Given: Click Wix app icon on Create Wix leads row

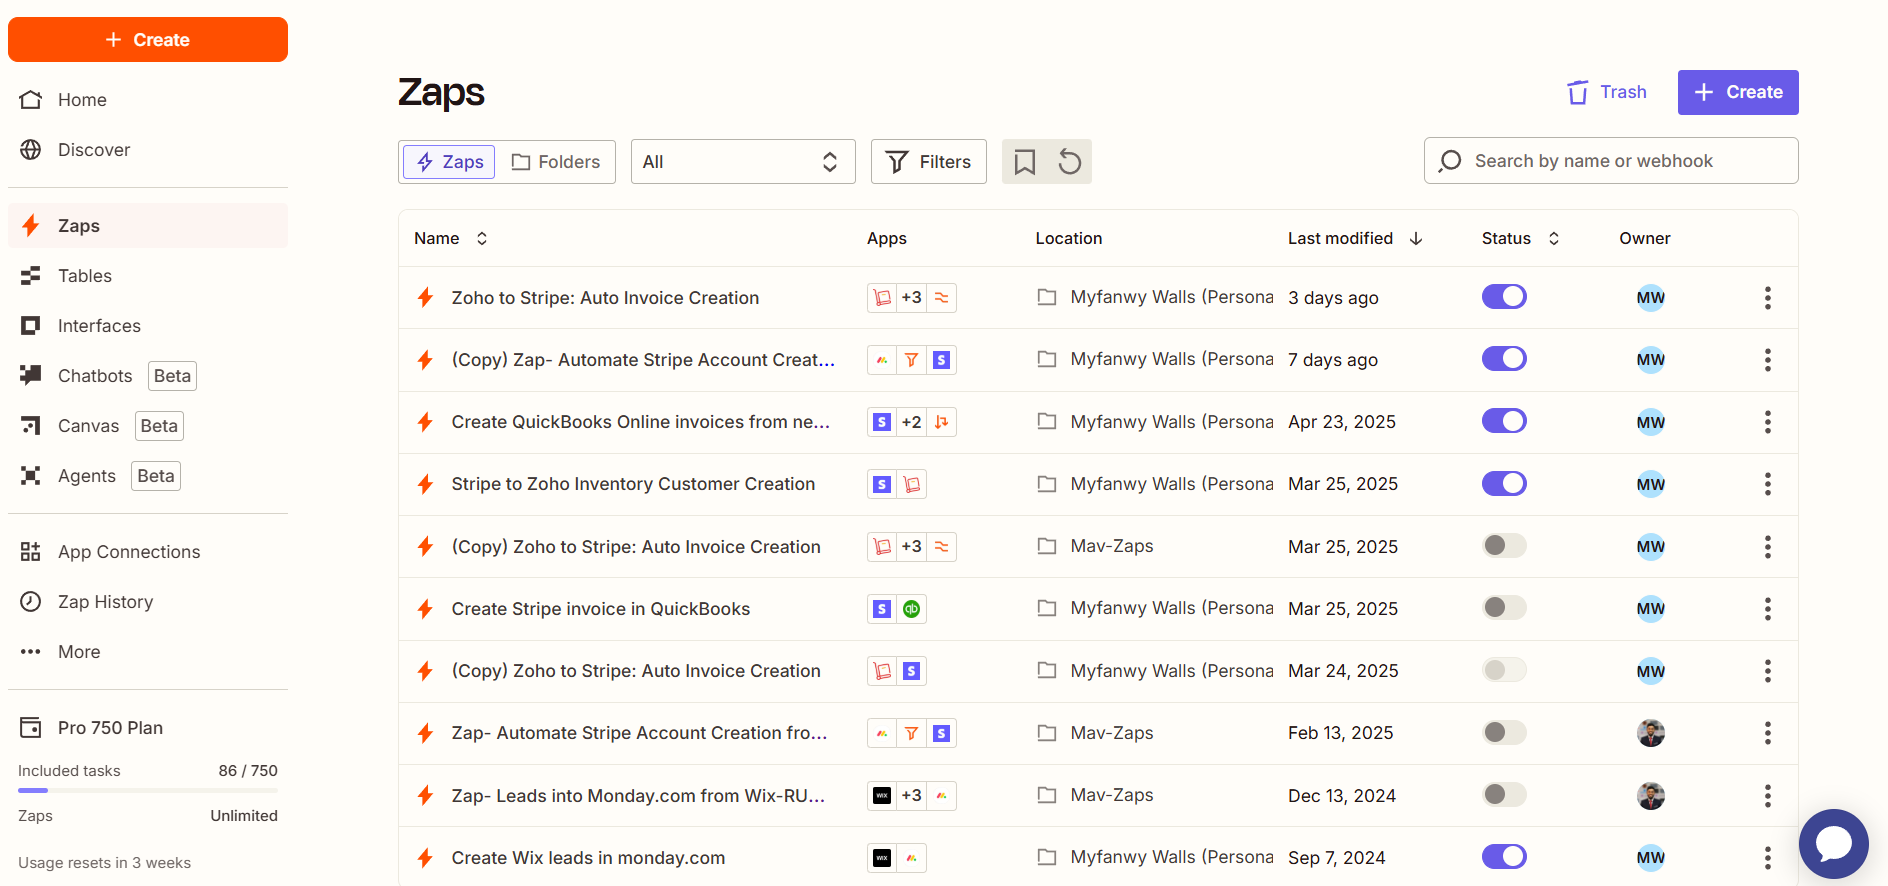Looking at the screenshot, I should click(881, 858).
